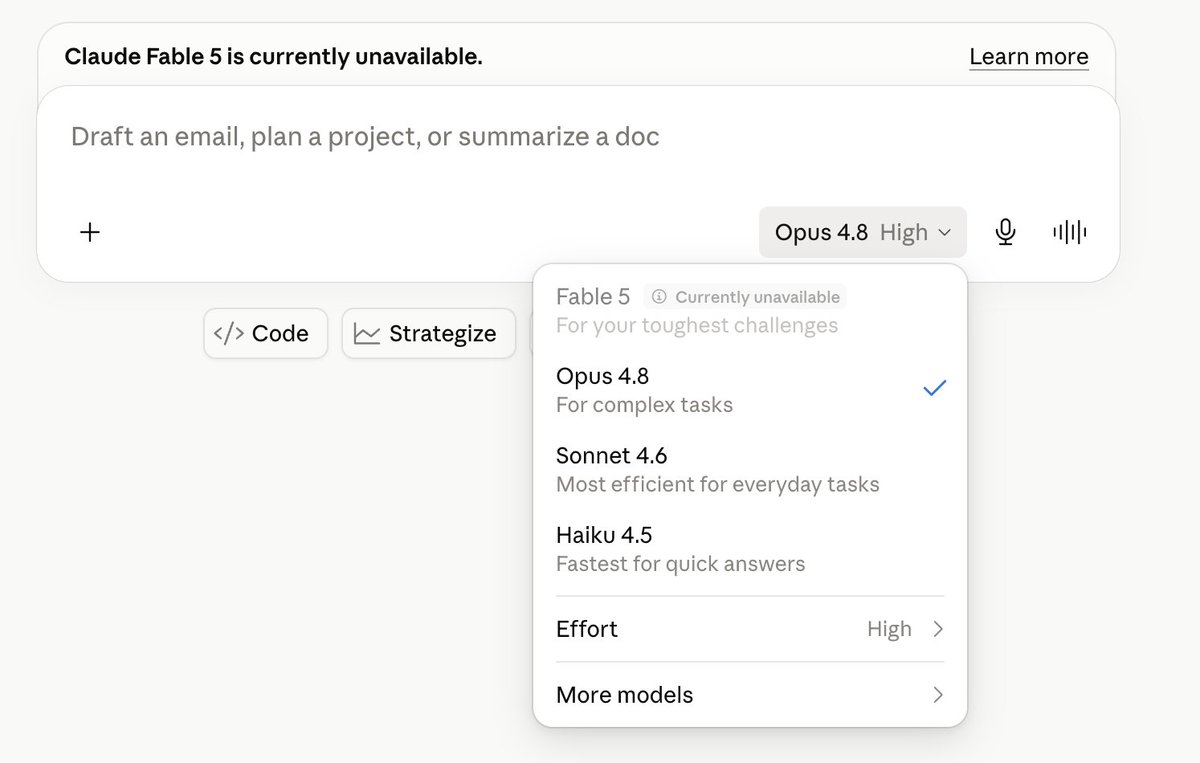Click the plus attachment icon
The image size is (1200, 763).
(x=90, y=232)
